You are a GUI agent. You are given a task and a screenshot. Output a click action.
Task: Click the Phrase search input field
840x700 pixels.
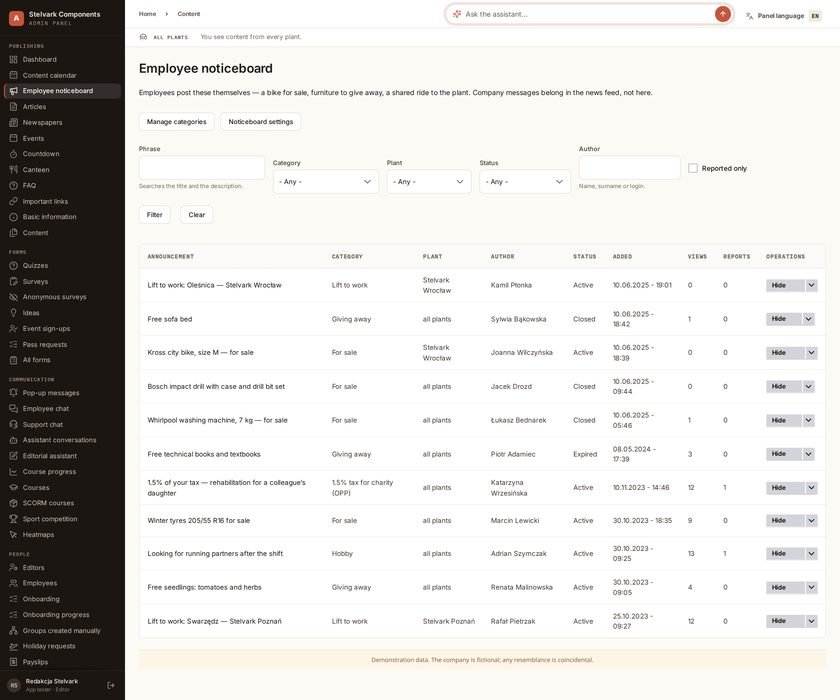(x=201, y=168)
